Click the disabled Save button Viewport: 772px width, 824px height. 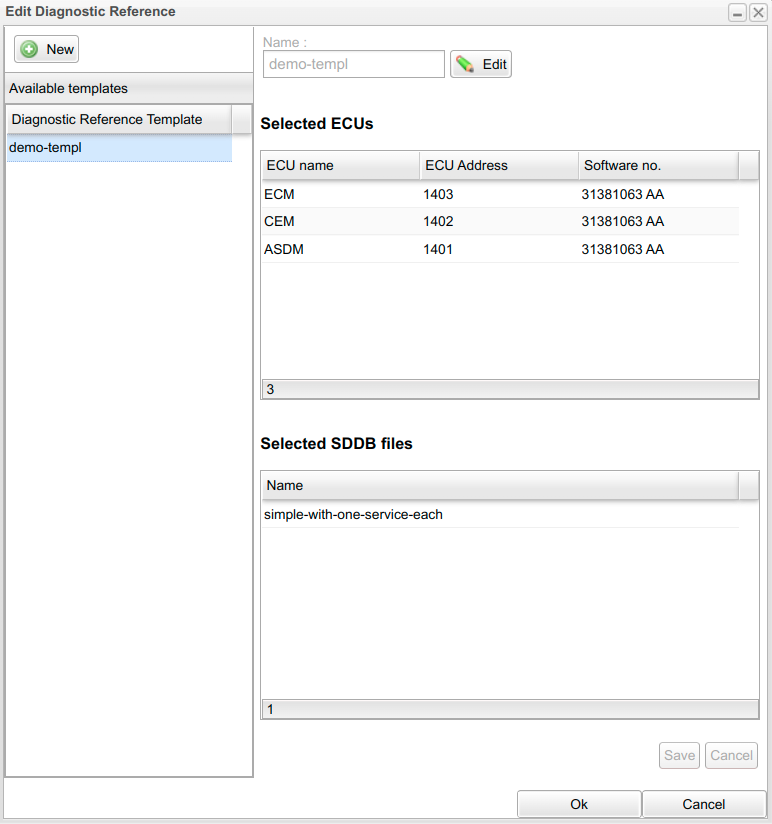(679, 755)
